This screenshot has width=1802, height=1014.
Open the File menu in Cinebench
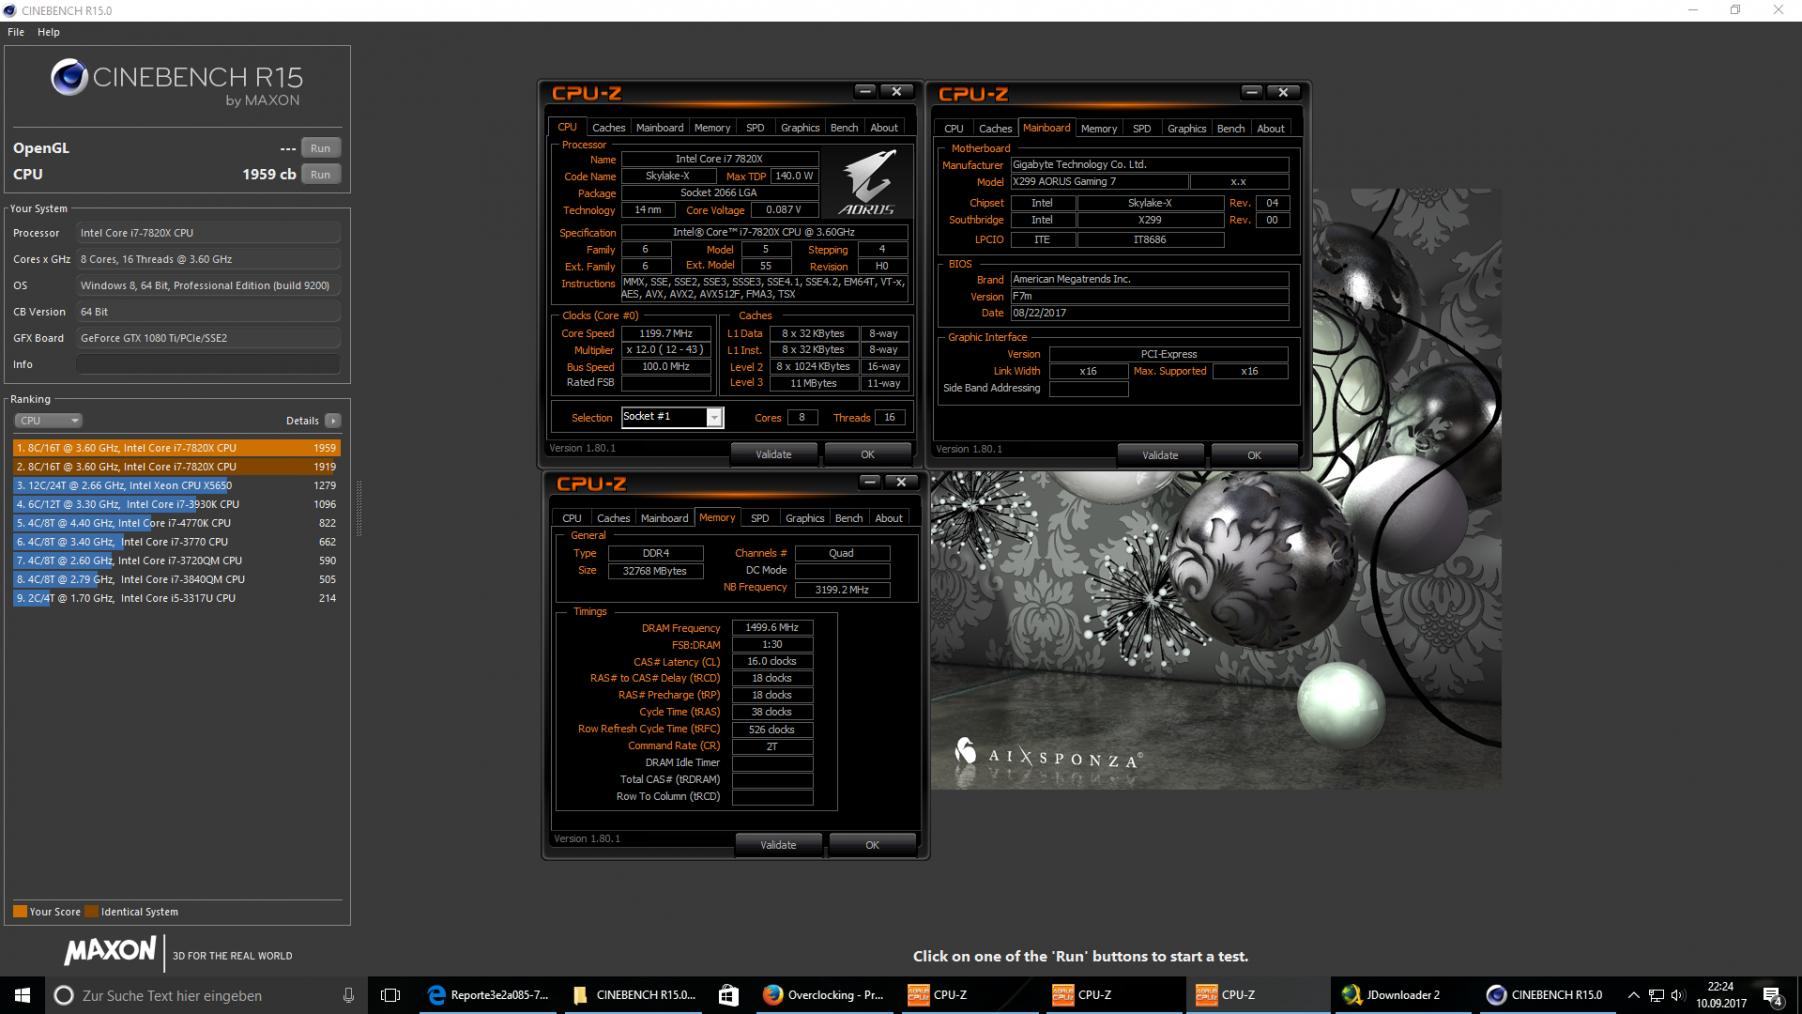pos(16,32)
